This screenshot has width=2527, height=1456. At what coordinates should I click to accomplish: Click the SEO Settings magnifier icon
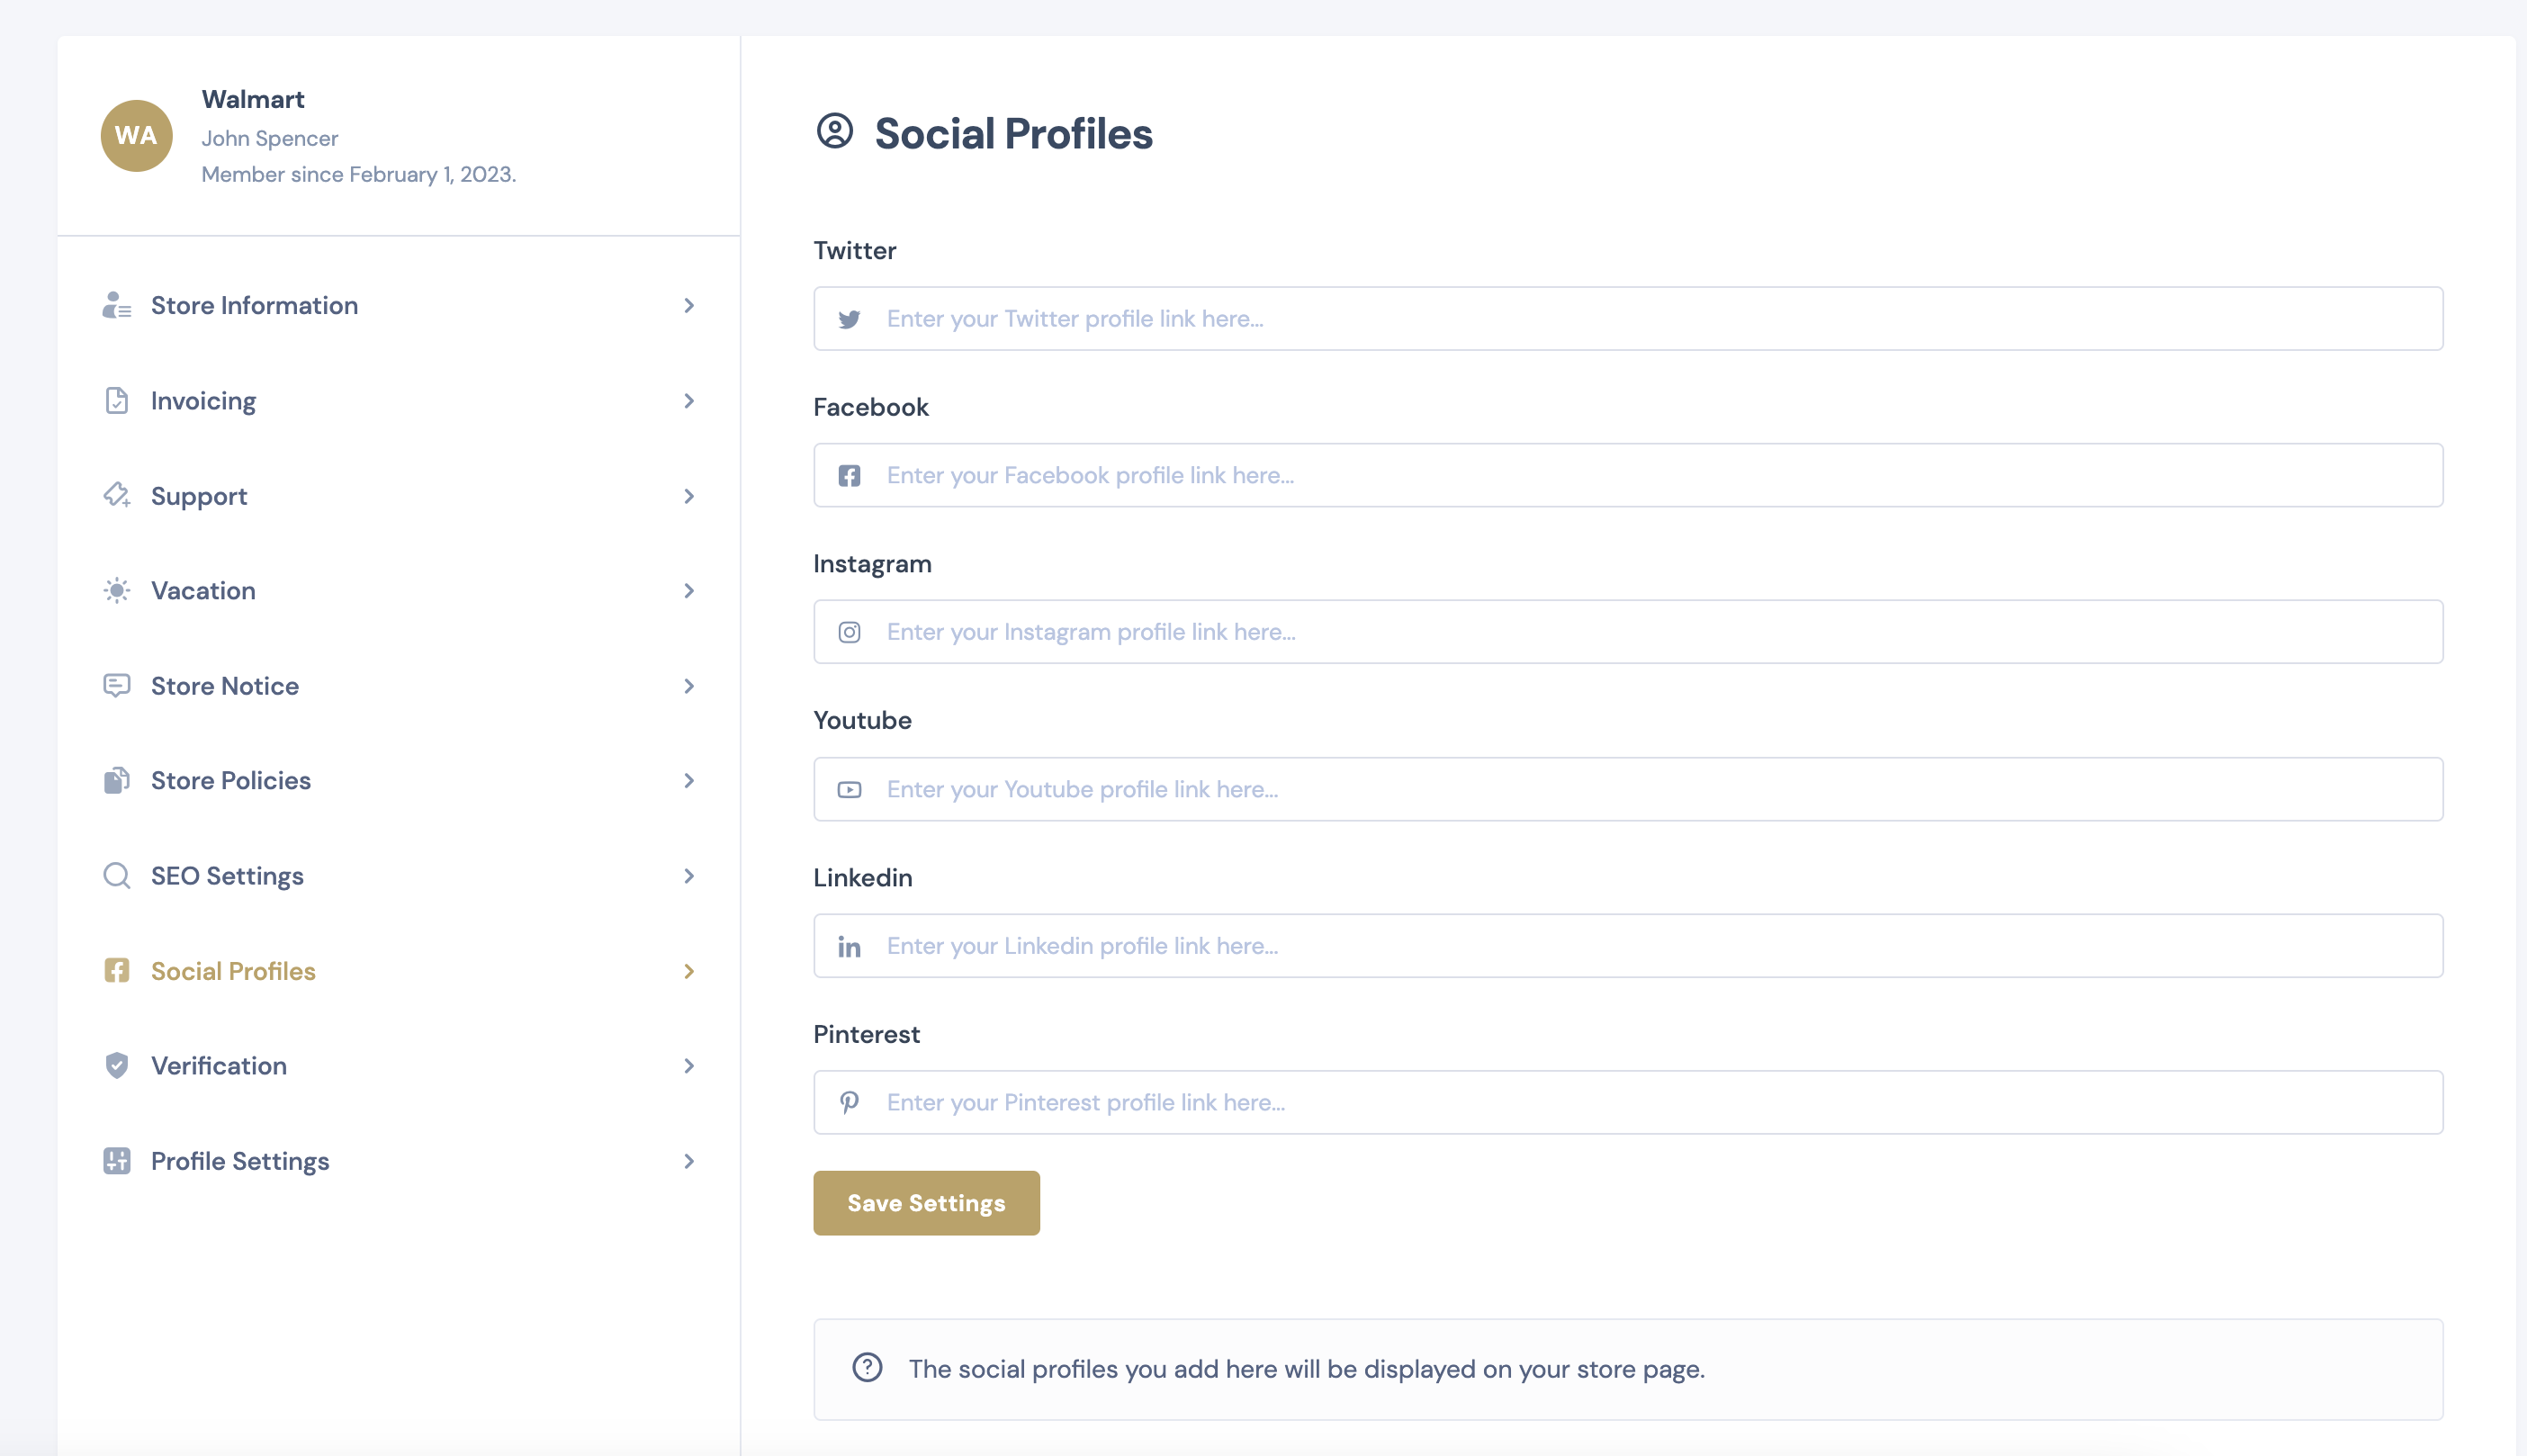[117, 876]
